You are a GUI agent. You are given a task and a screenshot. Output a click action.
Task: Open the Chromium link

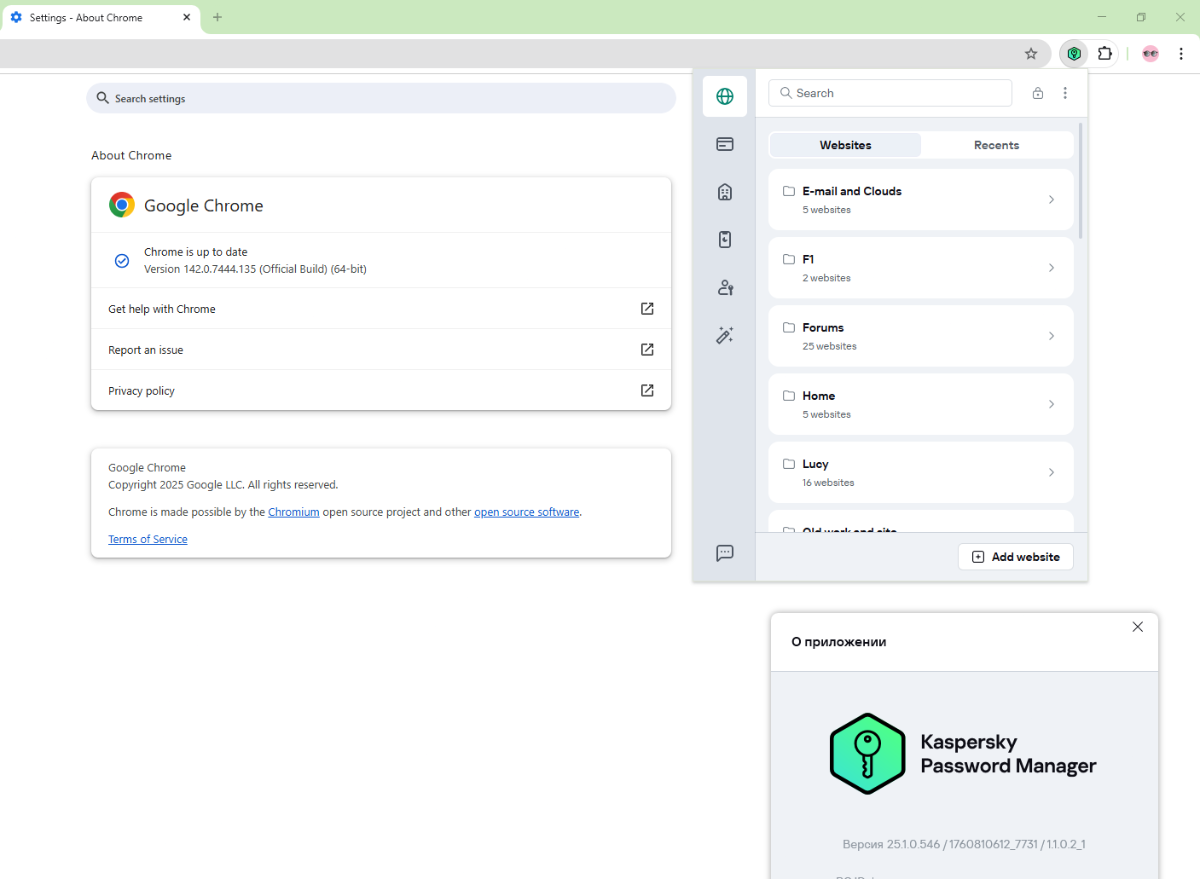pyautogui.click(x=293, y=512)
